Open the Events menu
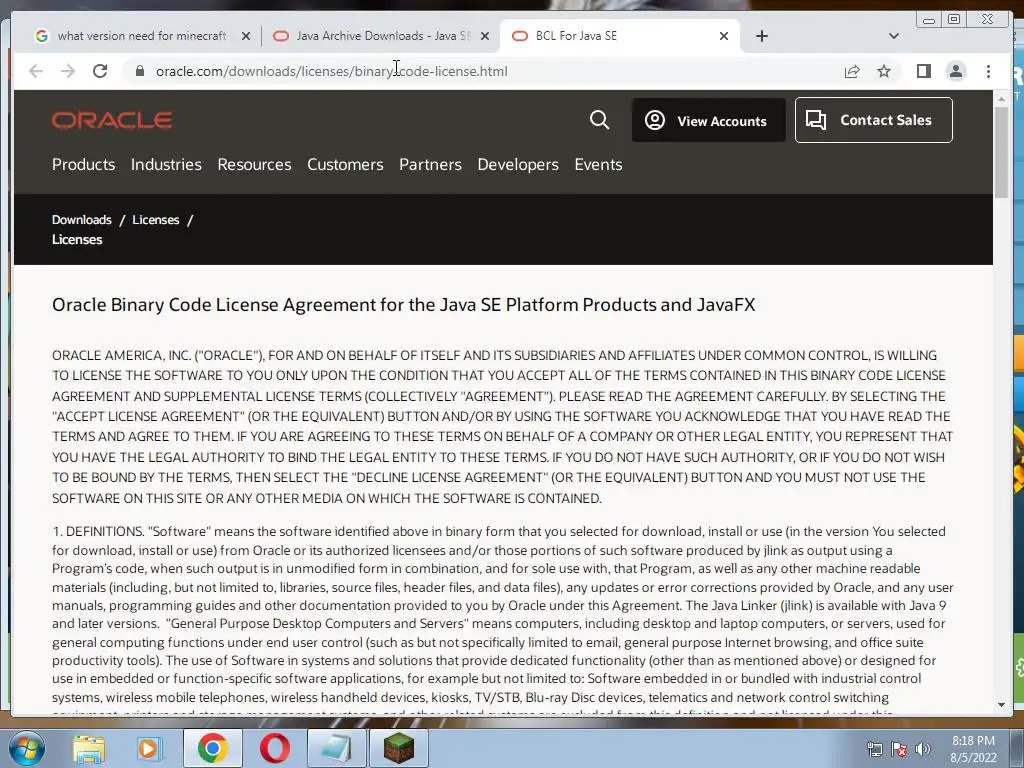 (x=598, y=165)
